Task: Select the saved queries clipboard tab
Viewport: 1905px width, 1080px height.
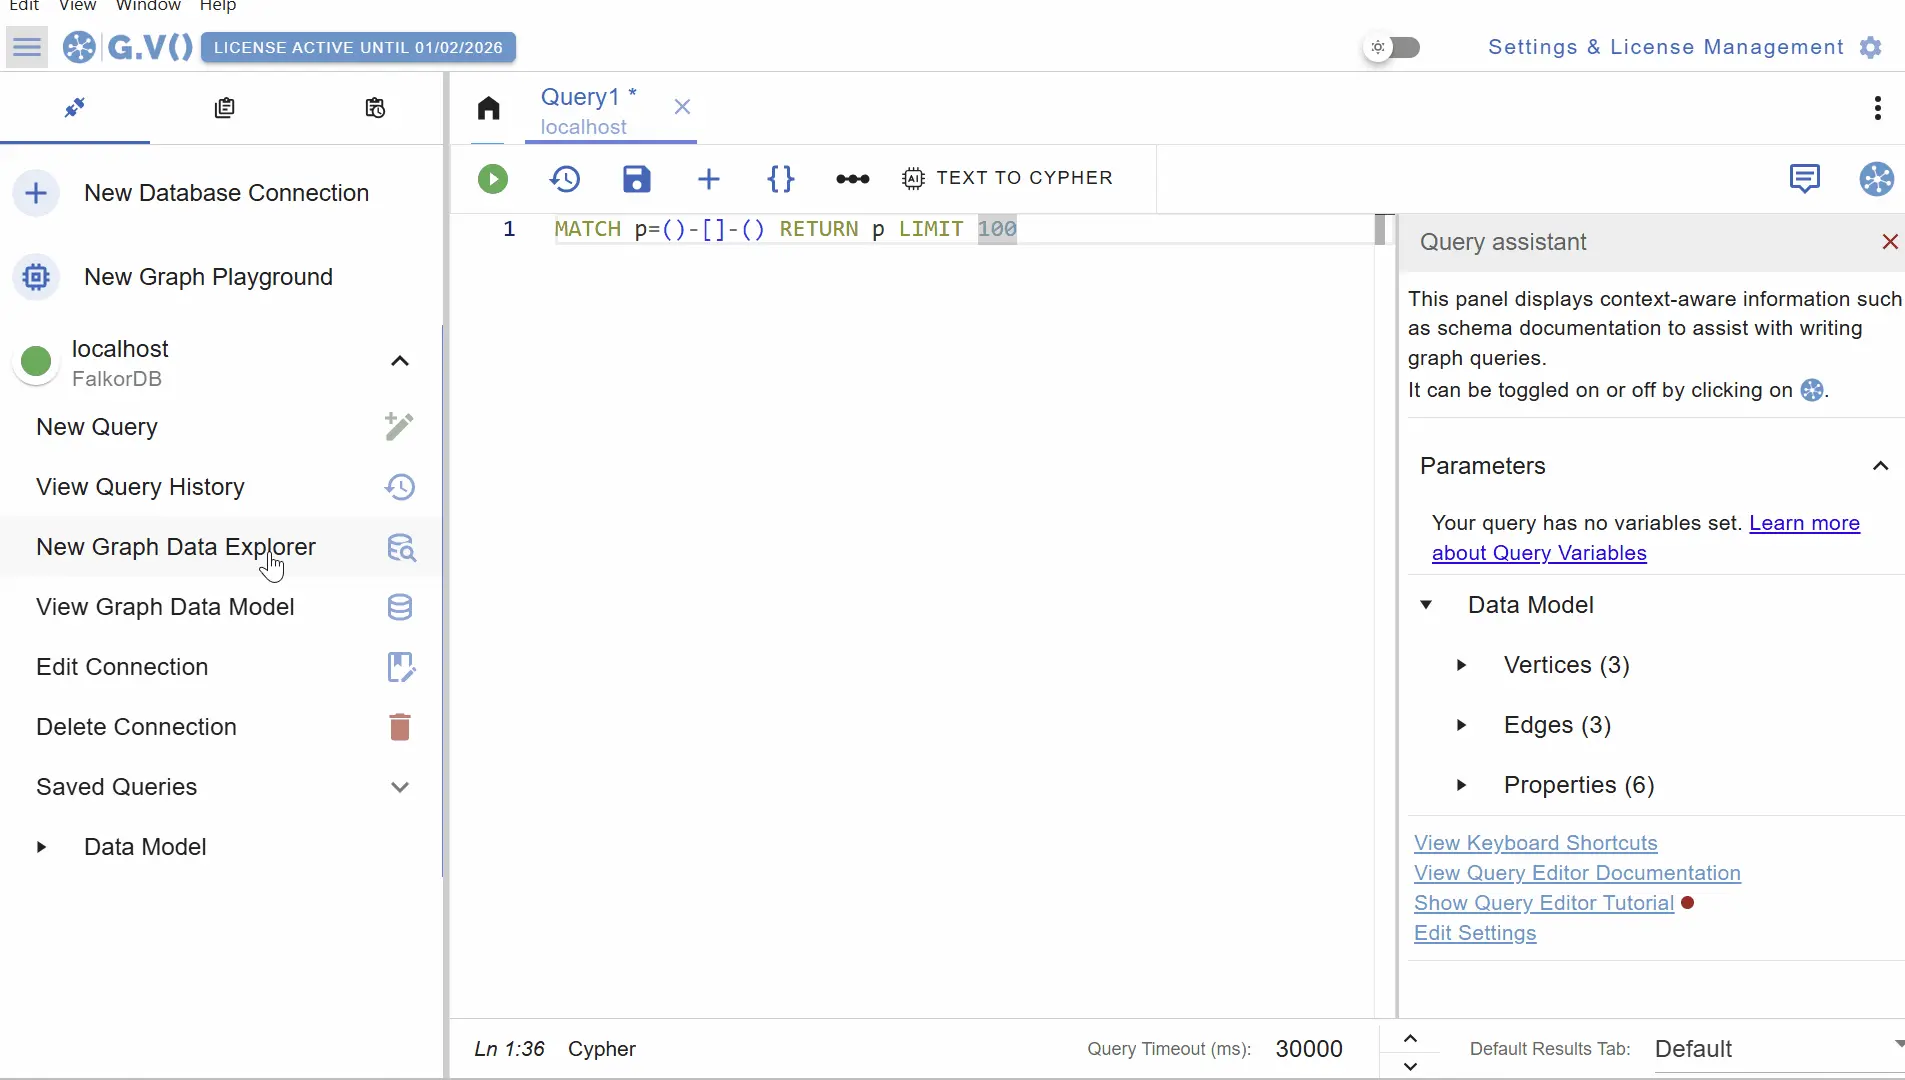Action: tap(225, 107)
